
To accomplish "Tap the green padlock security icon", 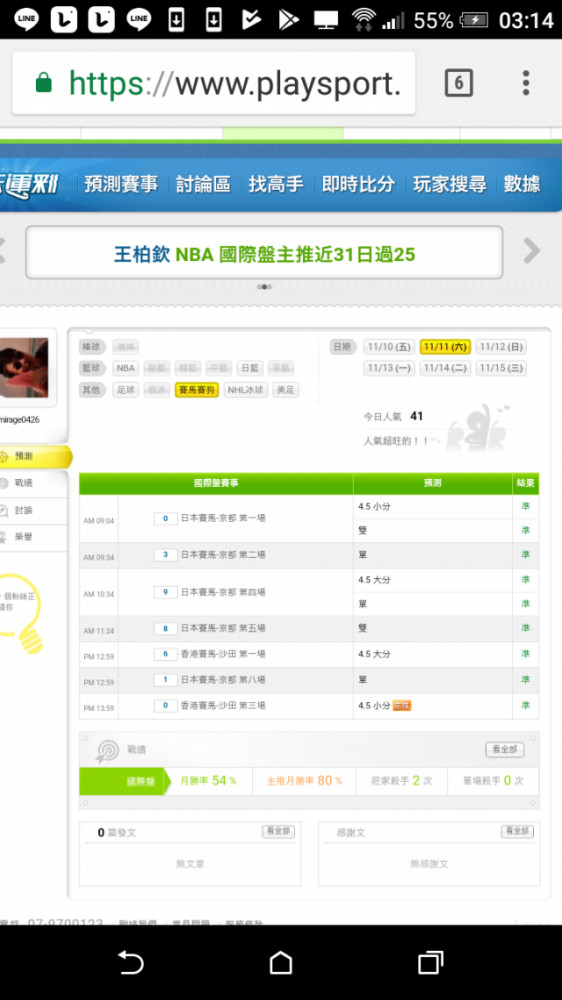I will point(43,82).
